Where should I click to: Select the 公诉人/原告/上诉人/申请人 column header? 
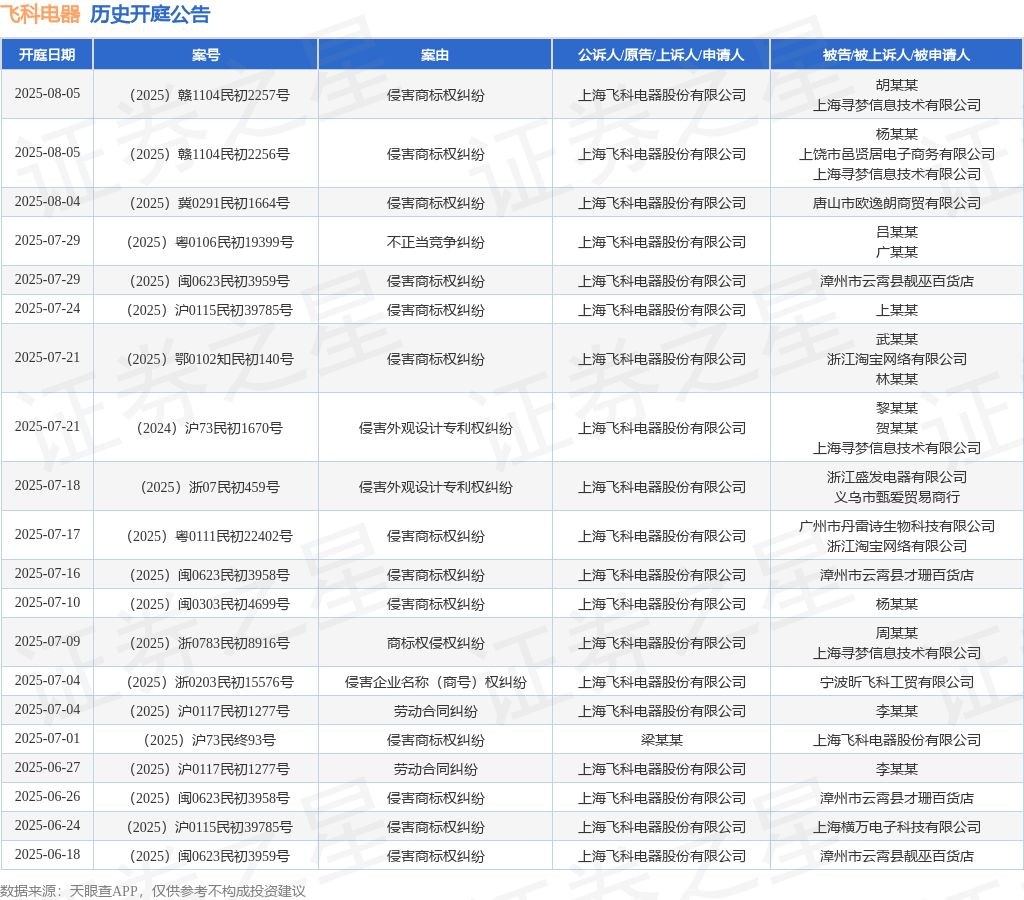661,55
